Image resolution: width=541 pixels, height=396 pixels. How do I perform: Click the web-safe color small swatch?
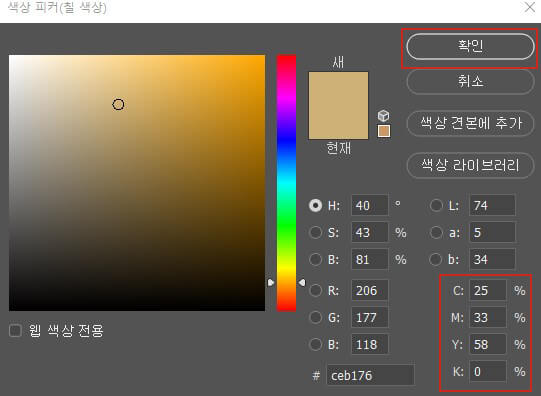[x=384, y=131]
